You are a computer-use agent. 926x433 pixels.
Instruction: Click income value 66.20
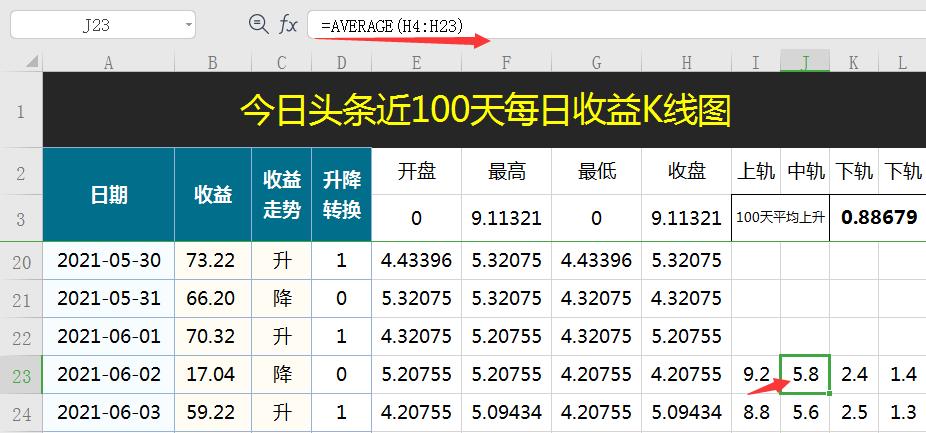point(213,299)
